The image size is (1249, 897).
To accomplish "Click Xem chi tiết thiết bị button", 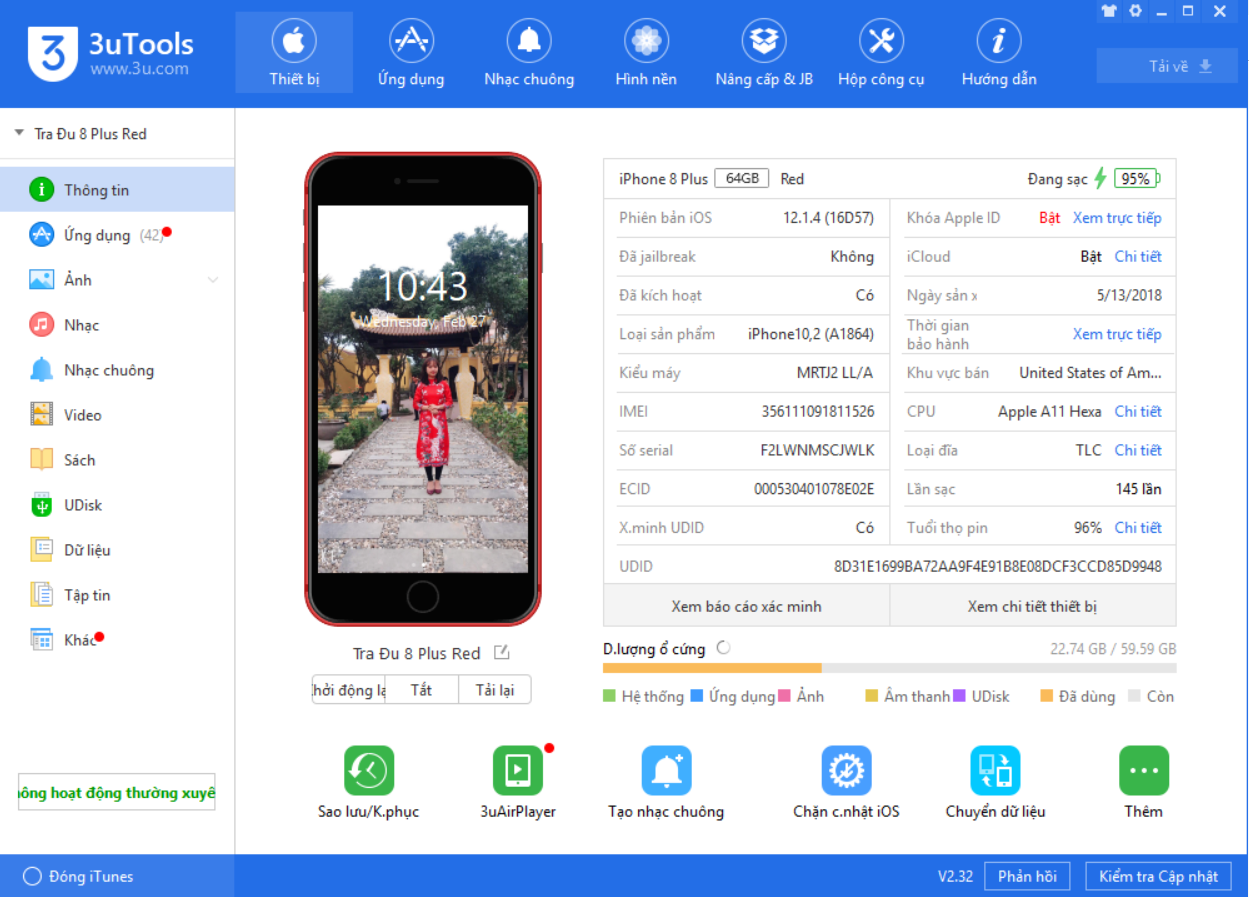I will tap(1033, 606).
